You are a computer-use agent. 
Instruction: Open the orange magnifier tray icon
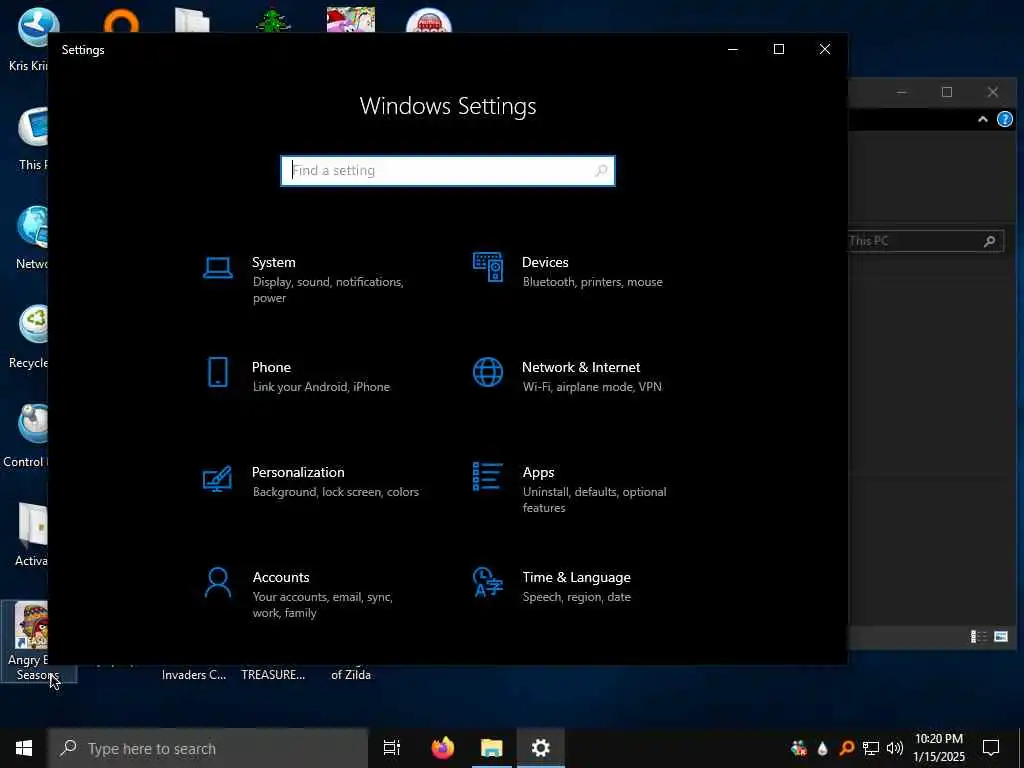click(x=846, y=748)
